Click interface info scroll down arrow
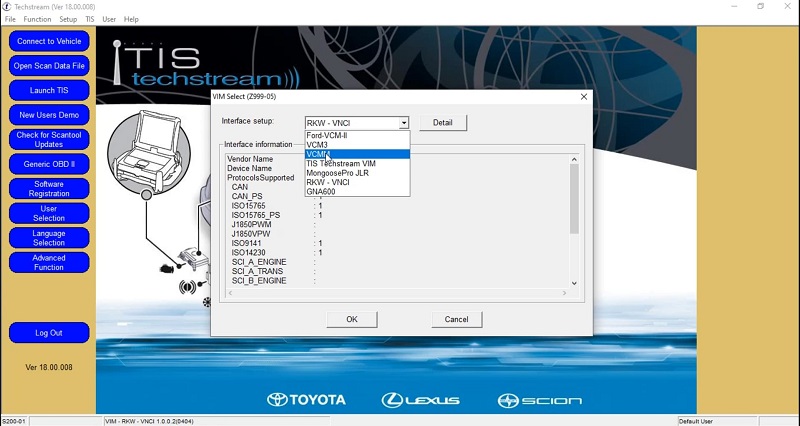 [574, 283]
